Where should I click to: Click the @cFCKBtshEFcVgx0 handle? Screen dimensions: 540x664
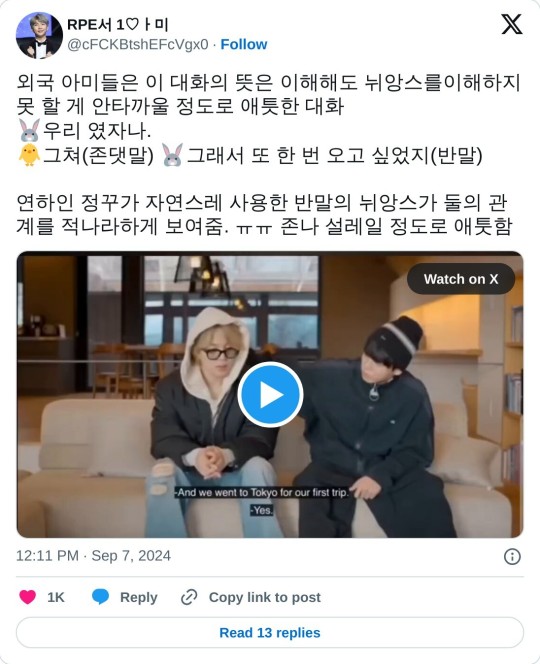click(x=138, y=44)
